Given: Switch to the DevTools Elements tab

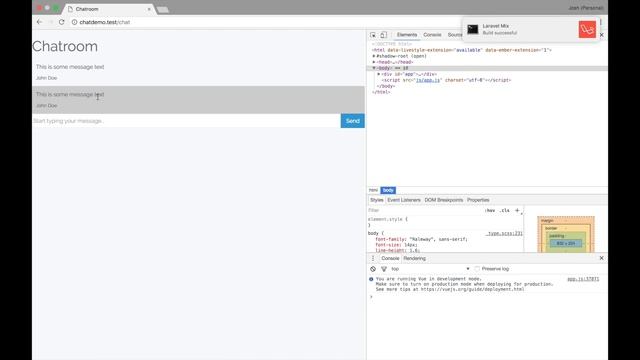Looking at the screenshot, I should 407,35.
